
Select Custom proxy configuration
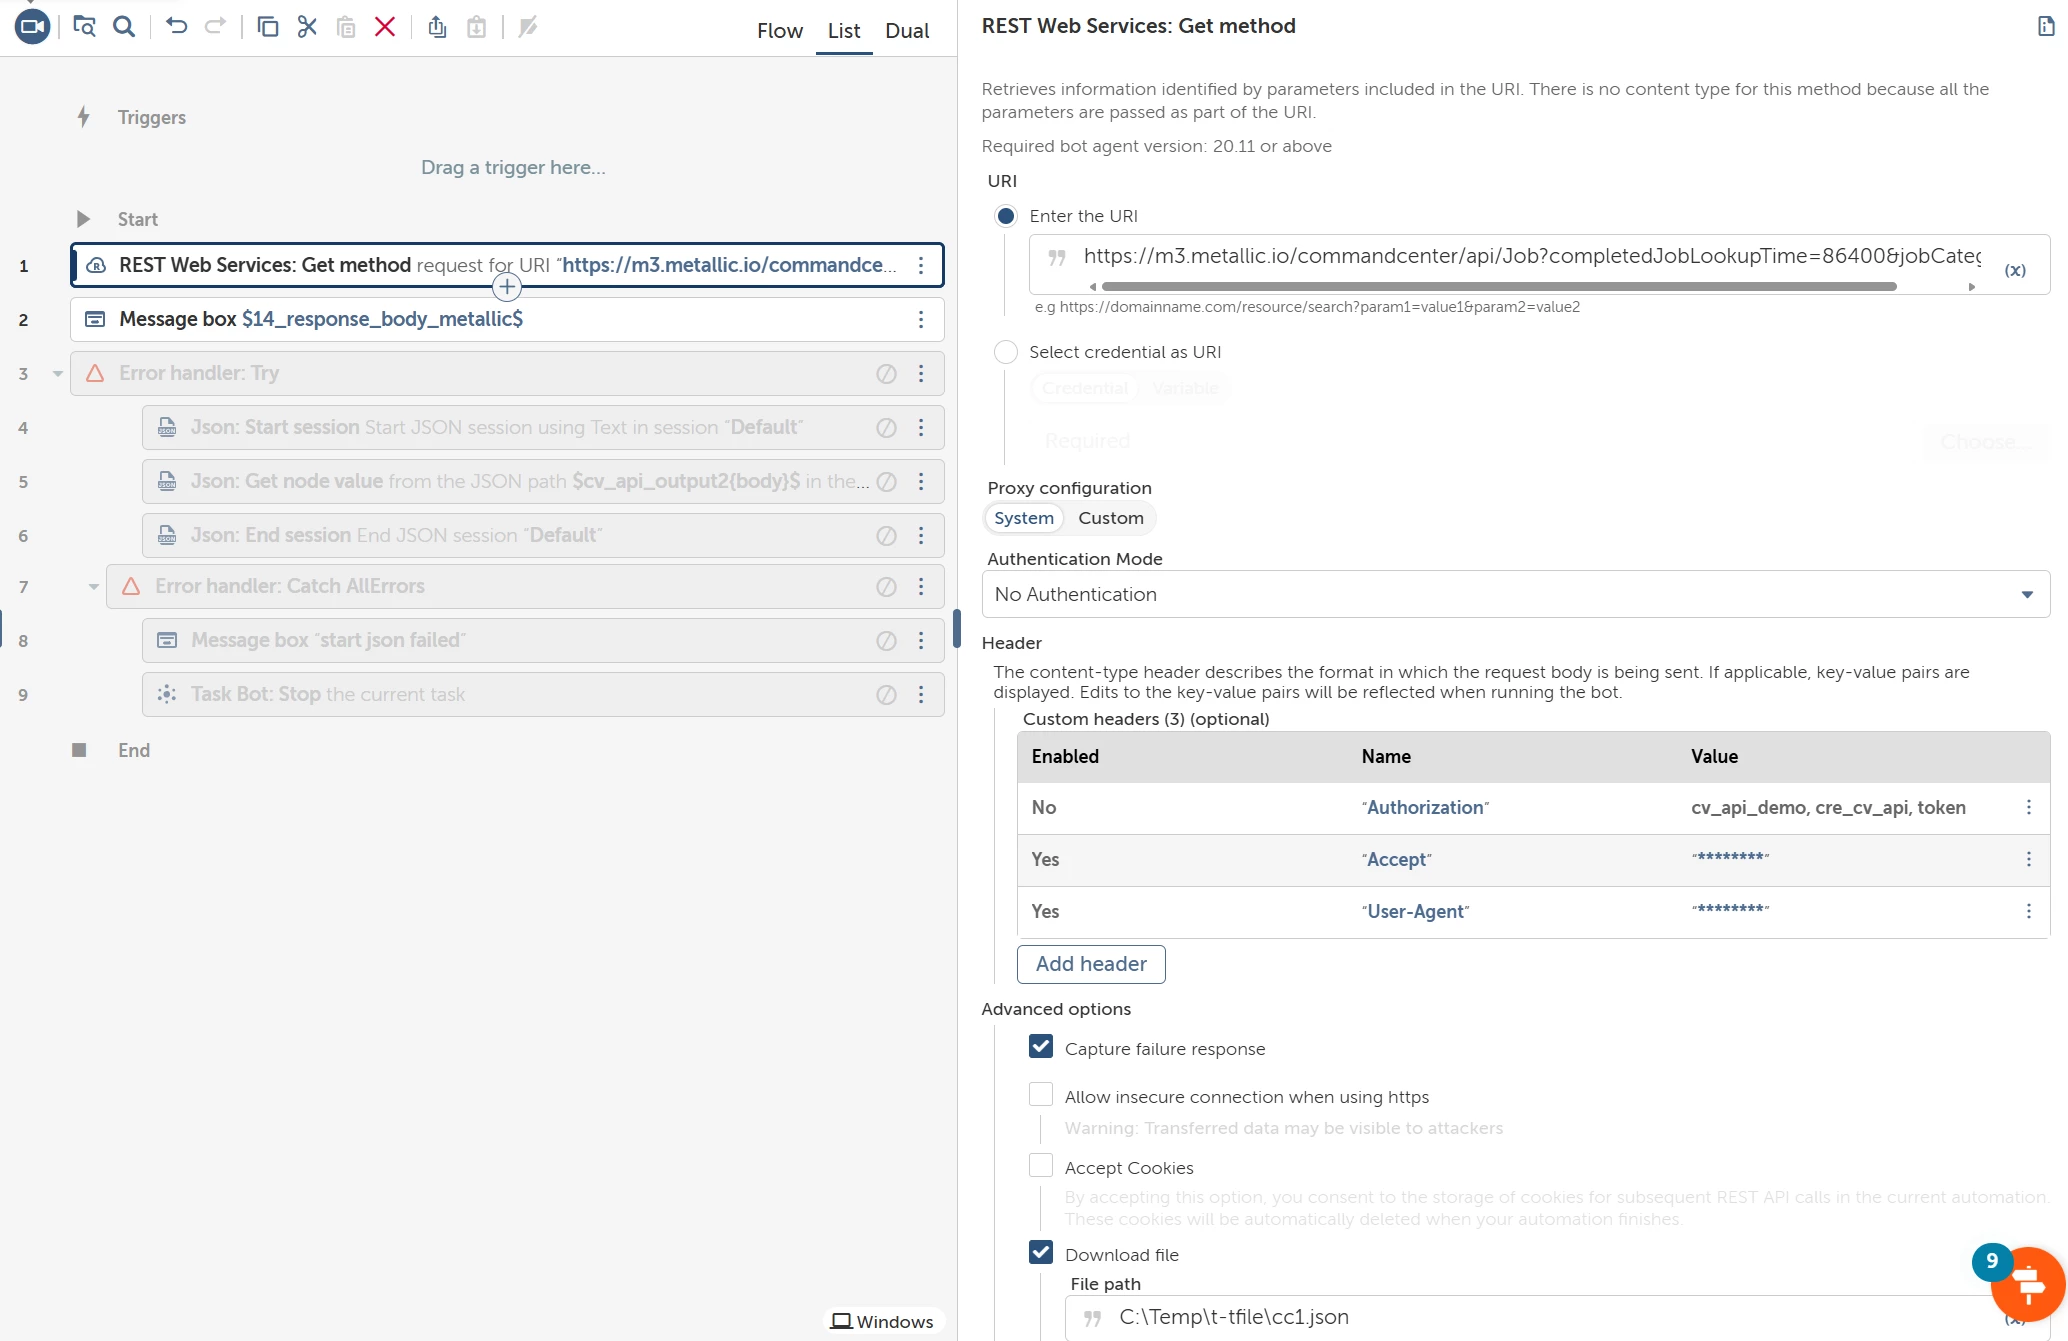(1110, 518)
